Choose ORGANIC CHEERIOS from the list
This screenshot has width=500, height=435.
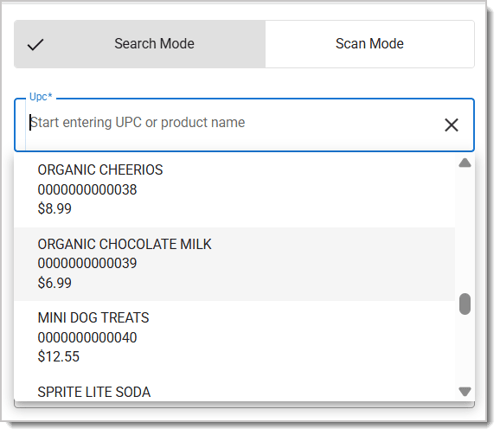pyautogui.click(x=234, y=189)
